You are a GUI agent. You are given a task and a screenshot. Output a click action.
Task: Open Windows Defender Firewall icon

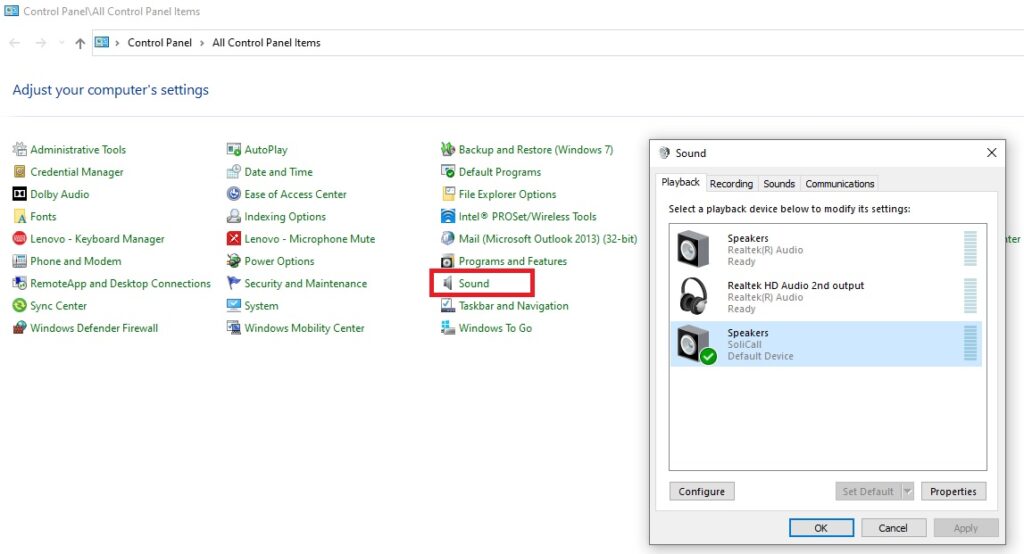click(x=20, y=327)
